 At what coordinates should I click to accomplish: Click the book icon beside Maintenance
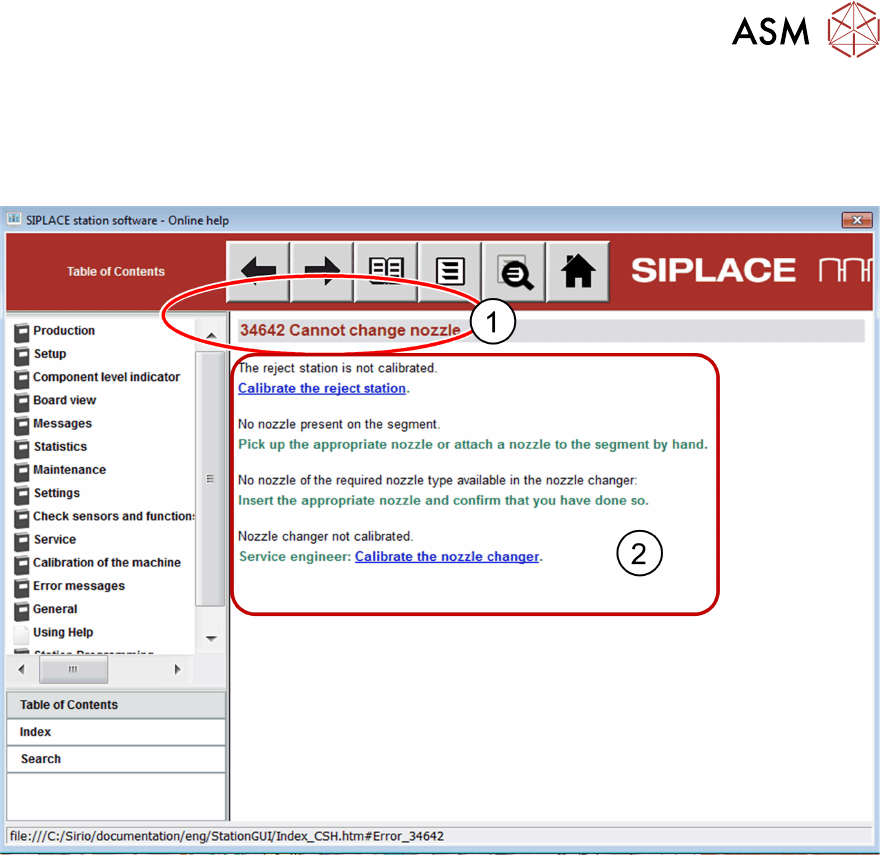(x=21, y=471)
